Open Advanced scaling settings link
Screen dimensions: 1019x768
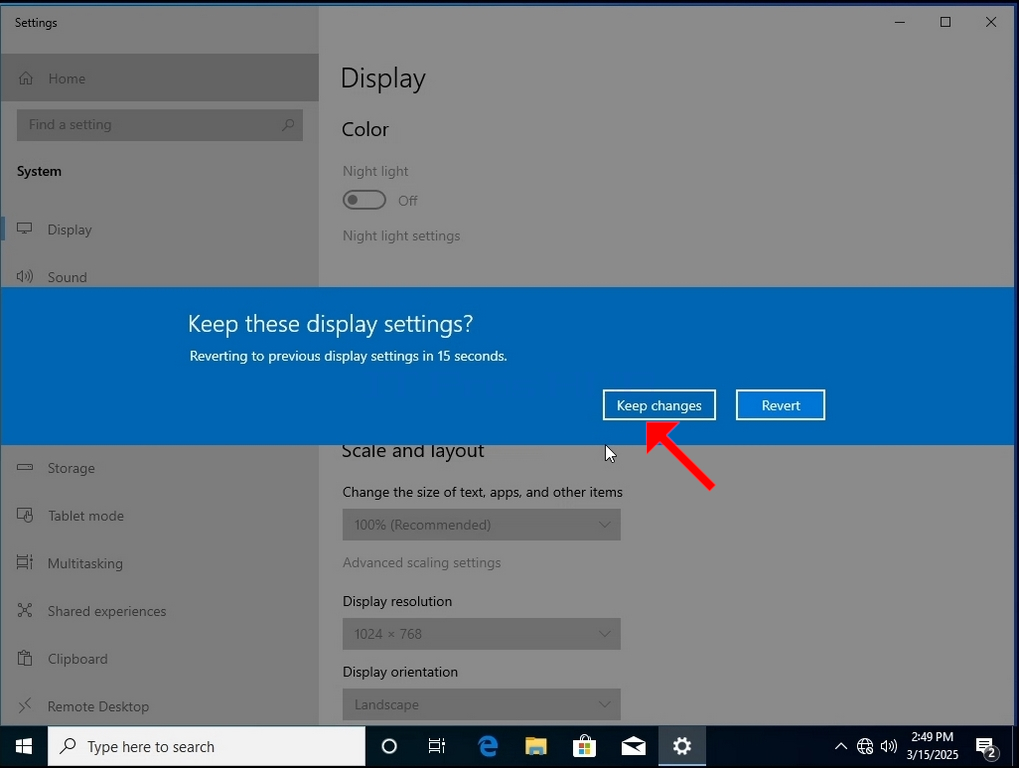click(422, 563)
